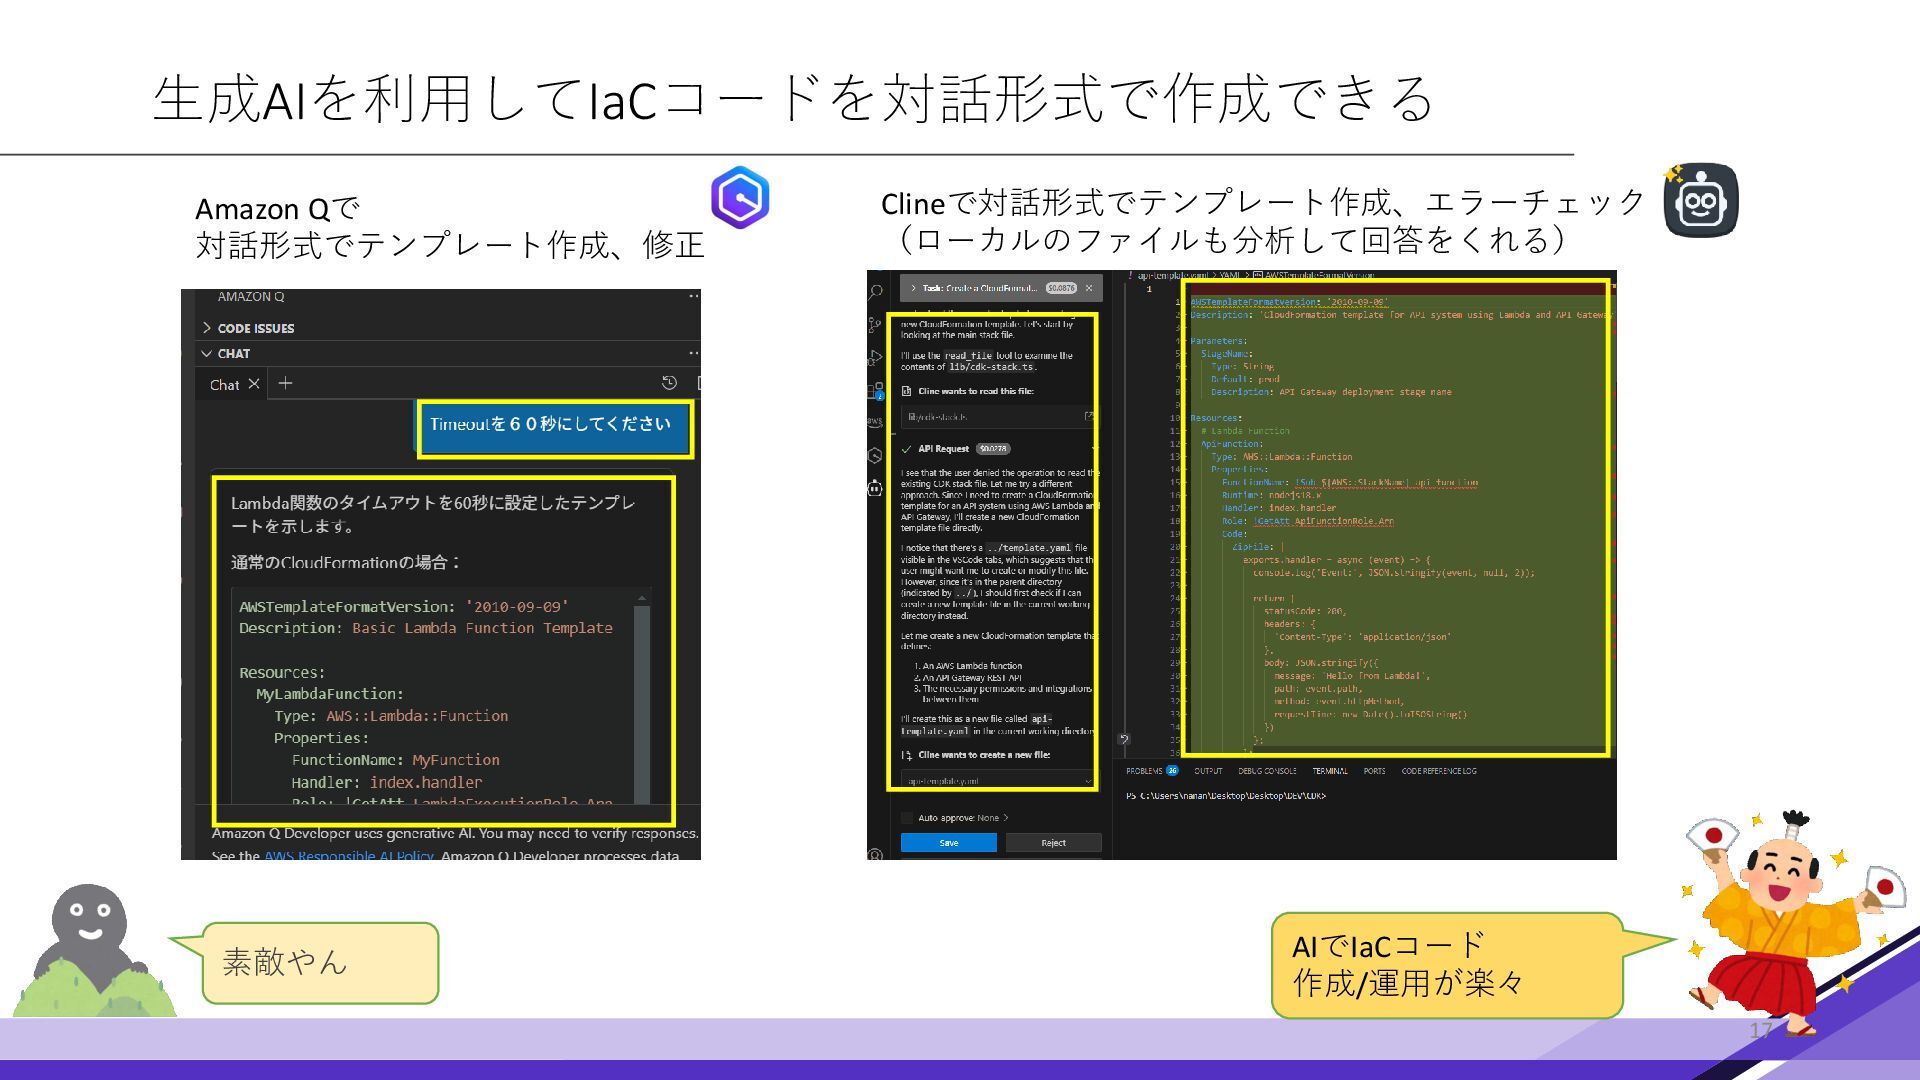Open new chat tab with plus icon
Screen dimensions: 1920x1080
285,384
